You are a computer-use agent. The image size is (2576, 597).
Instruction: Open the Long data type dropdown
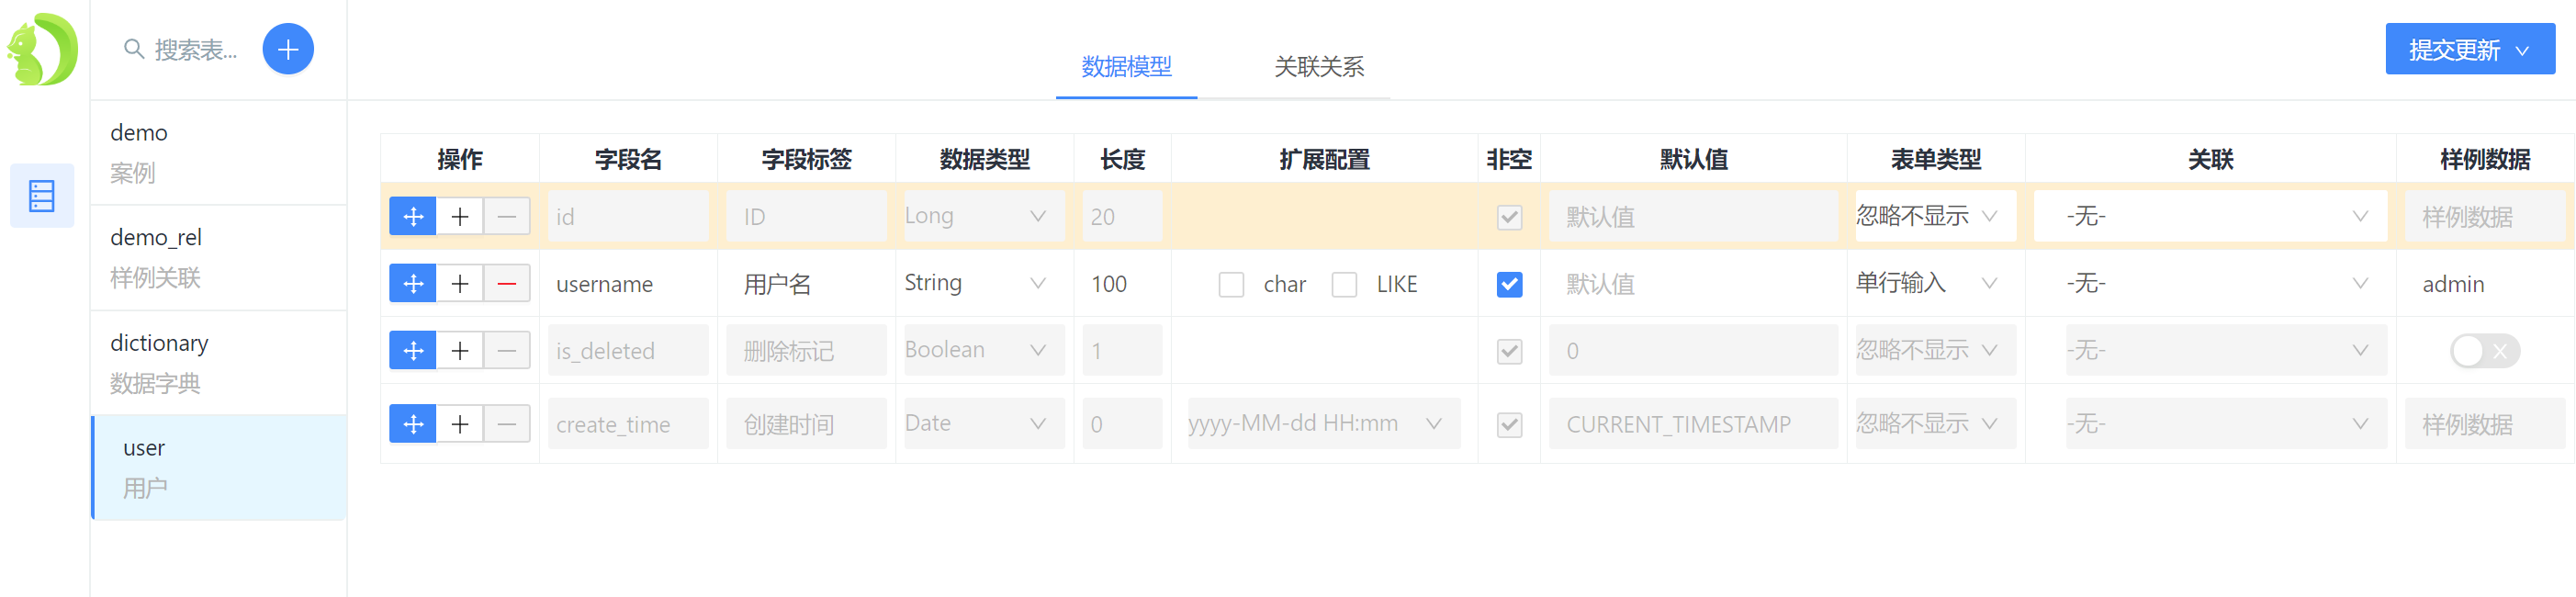tap(983, 216)
